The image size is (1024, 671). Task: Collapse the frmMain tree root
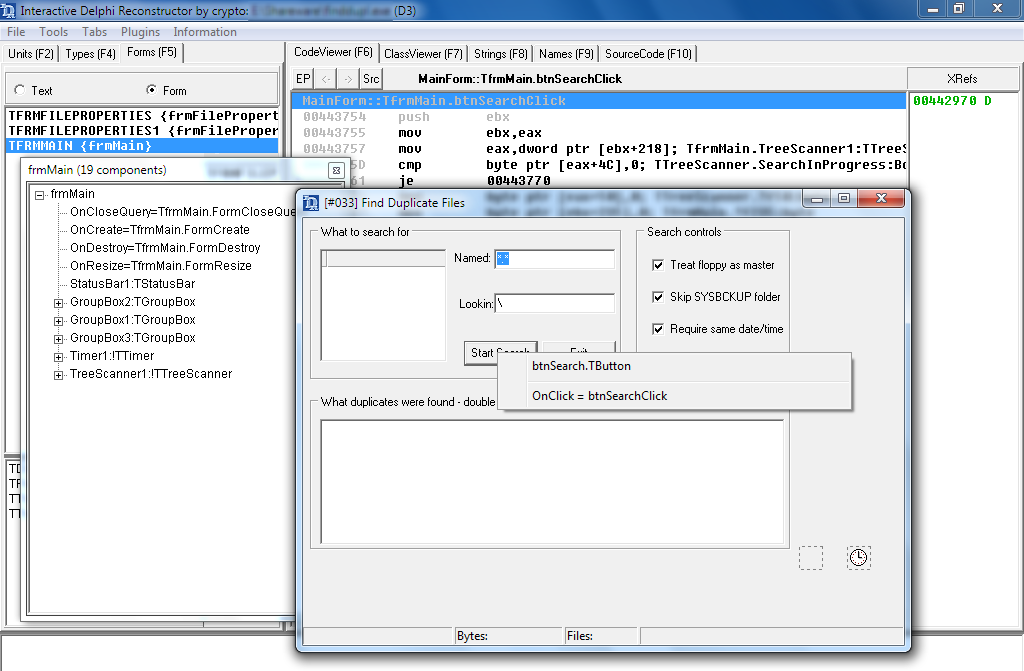[x=40, y=195]
